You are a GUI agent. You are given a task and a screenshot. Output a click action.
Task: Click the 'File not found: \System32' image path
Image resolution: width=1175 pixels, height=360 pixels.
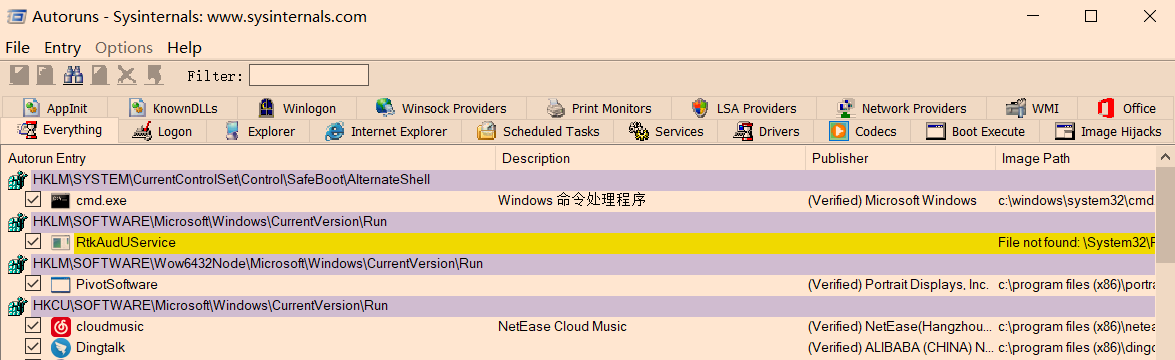coord(1076,242)
